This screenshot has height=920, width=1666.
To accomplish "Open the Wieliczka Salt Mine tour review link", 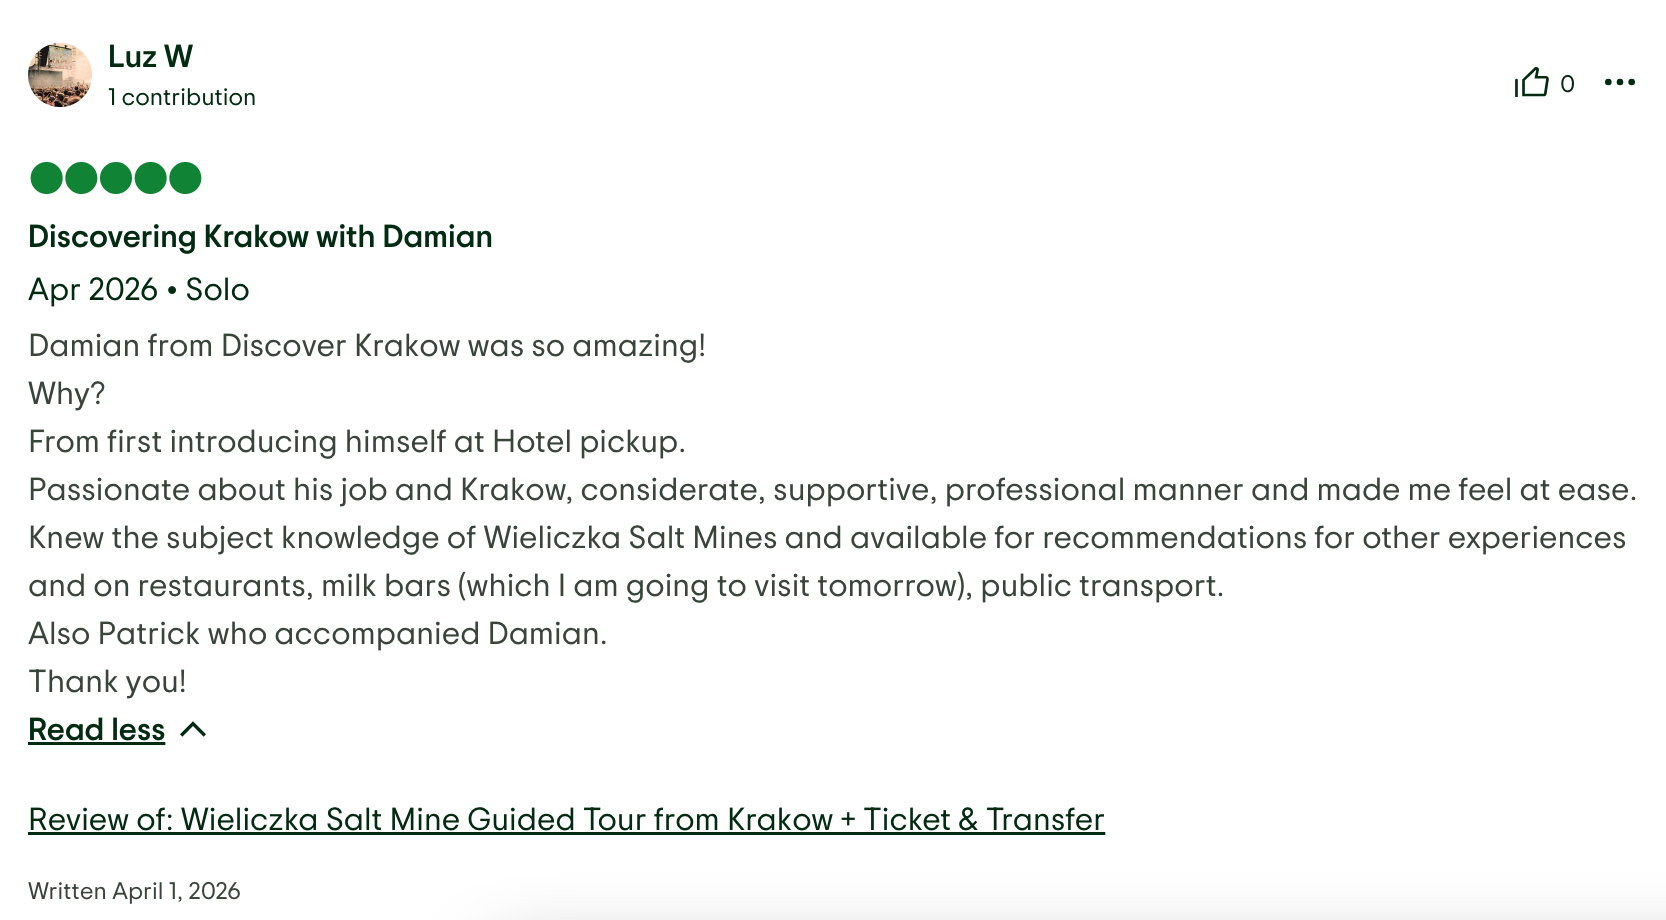I will pyautogui.click(x=566, y=819).
